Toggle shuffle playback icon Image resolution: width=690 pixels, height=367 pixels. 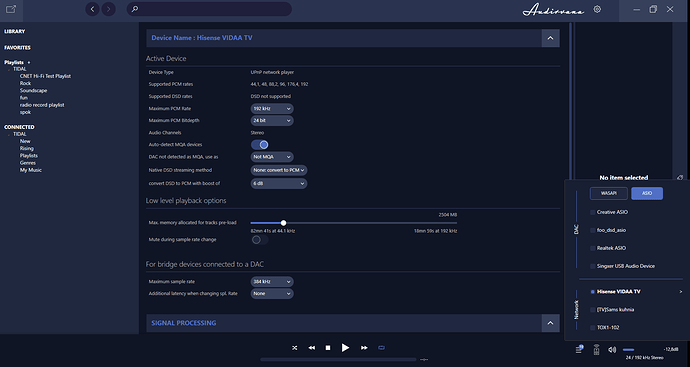(x=295, y=348)
